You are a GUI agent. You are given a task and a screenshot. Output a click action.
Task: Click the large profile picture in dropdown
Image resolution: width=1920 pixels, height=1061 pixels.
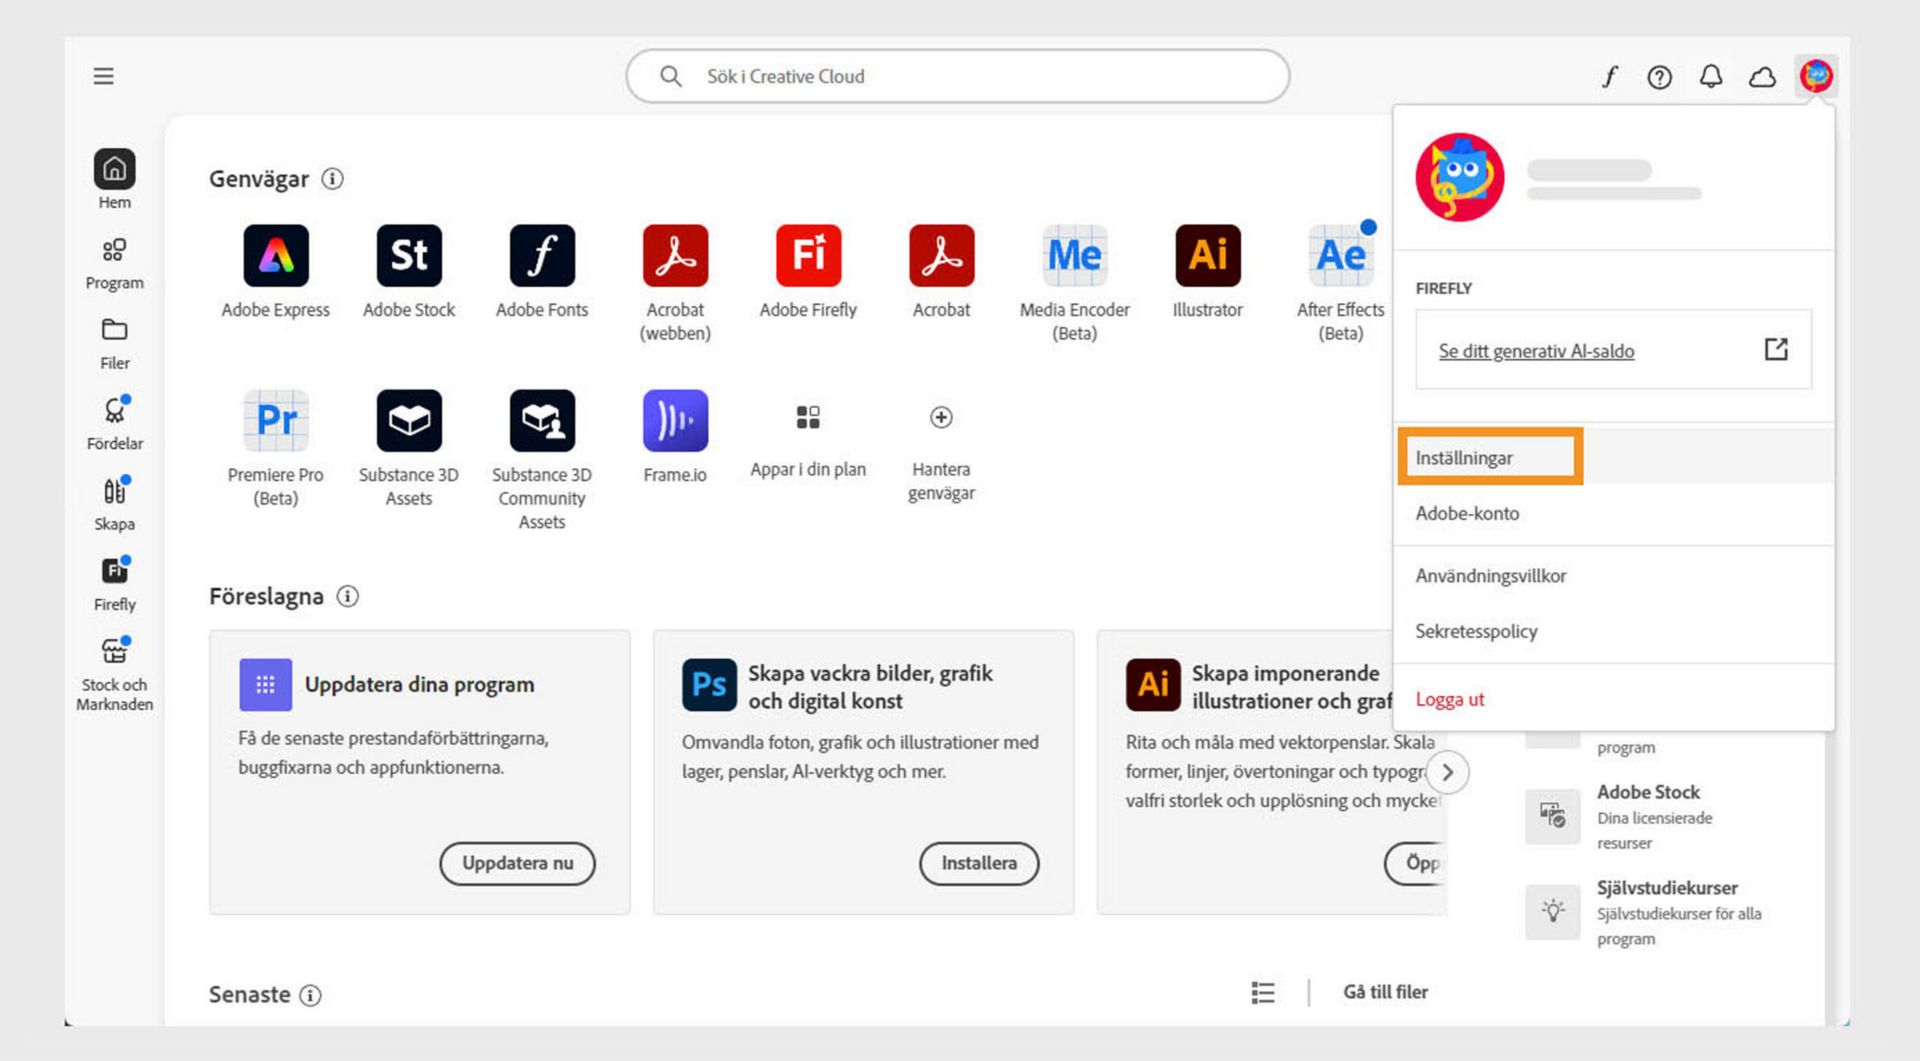[1459, 177]
